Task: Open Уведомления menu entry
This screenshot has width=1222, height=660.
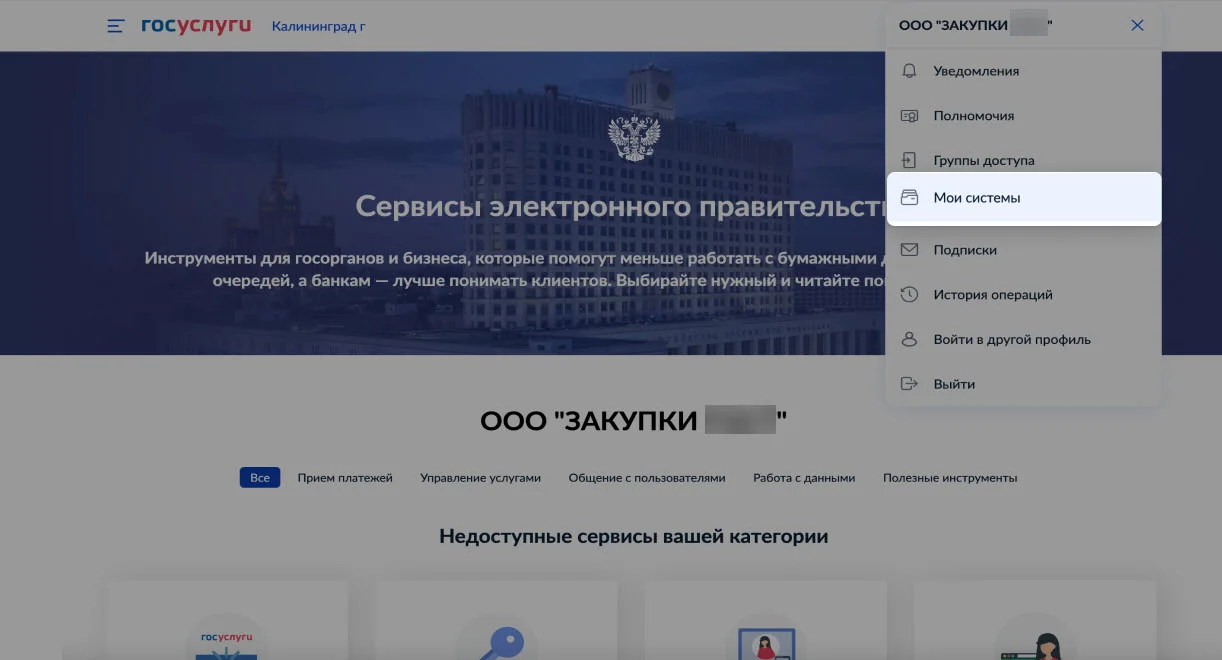Action: pyautogui.click(x=1023, y=71)
